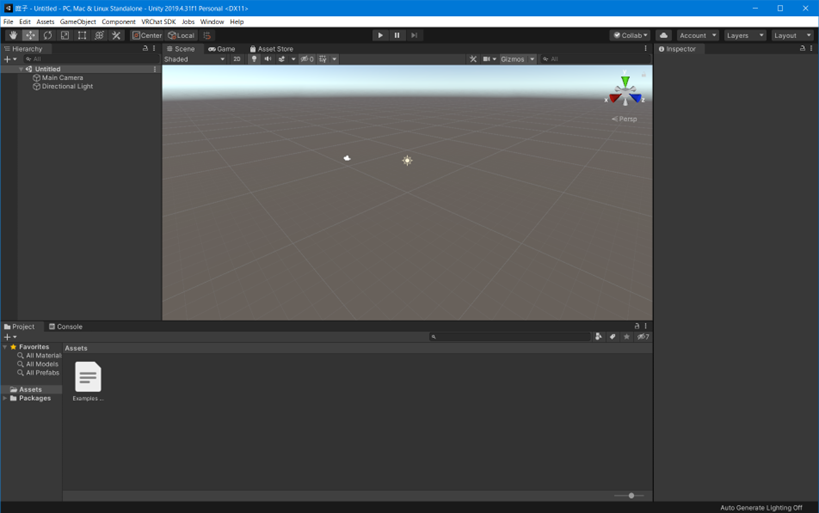Toggle scene audio with the speaker icon
This screenshot has width=819, height=513.
[x=267, y=59]
